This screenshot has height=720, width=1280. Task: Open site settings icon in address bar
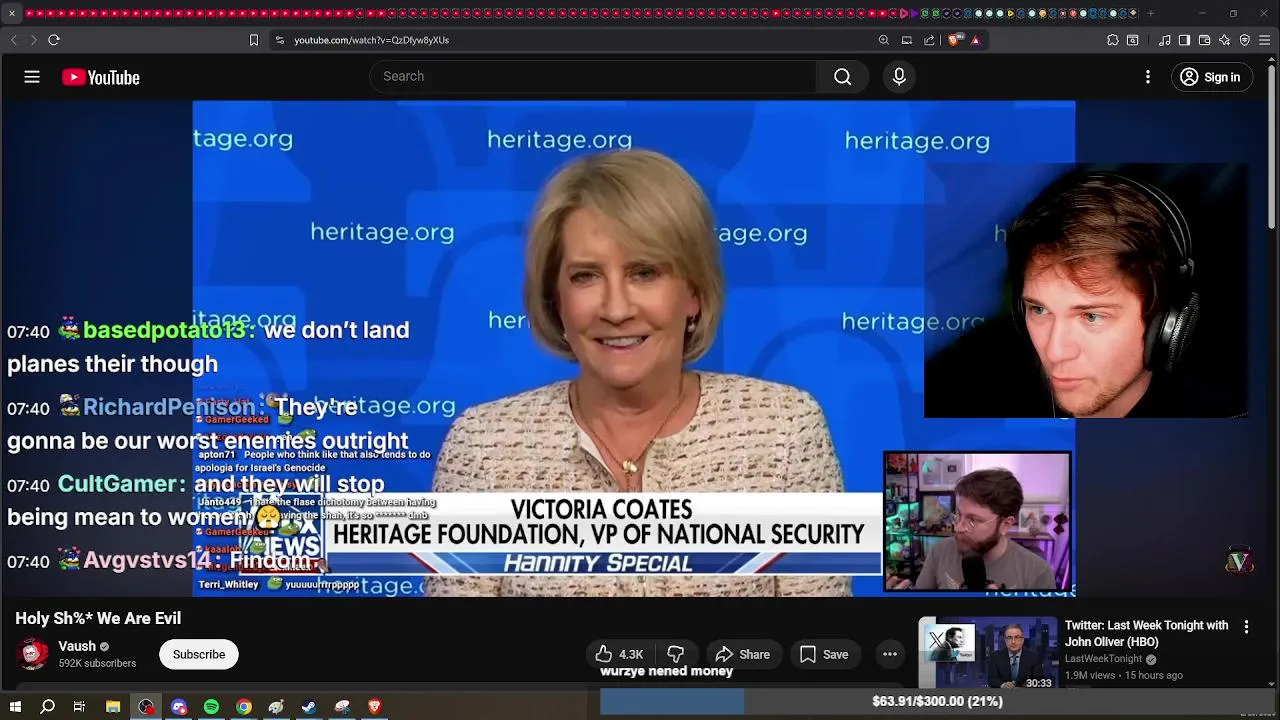pos(280,40)
